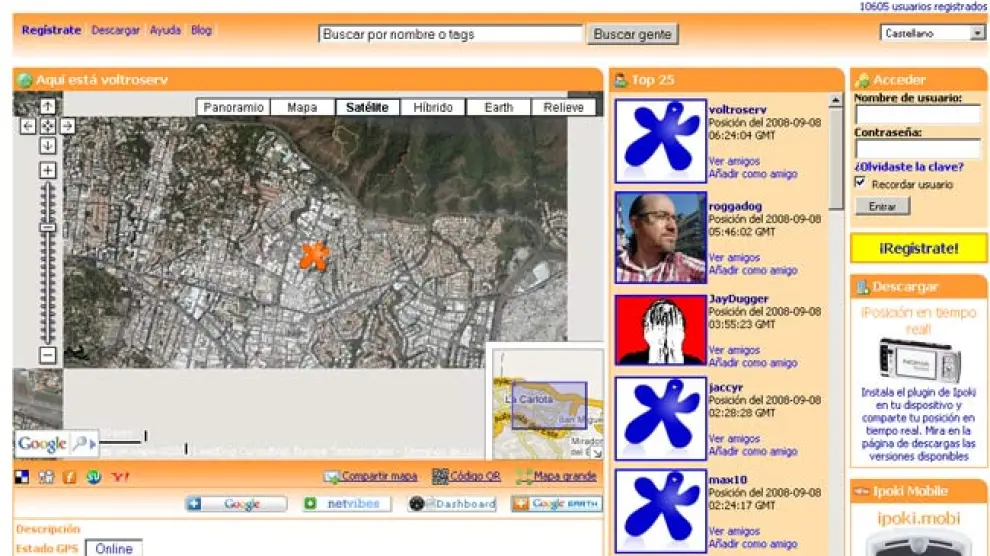
Task: Collapse the overview minimap corner arrow
Action: (596, 452)
